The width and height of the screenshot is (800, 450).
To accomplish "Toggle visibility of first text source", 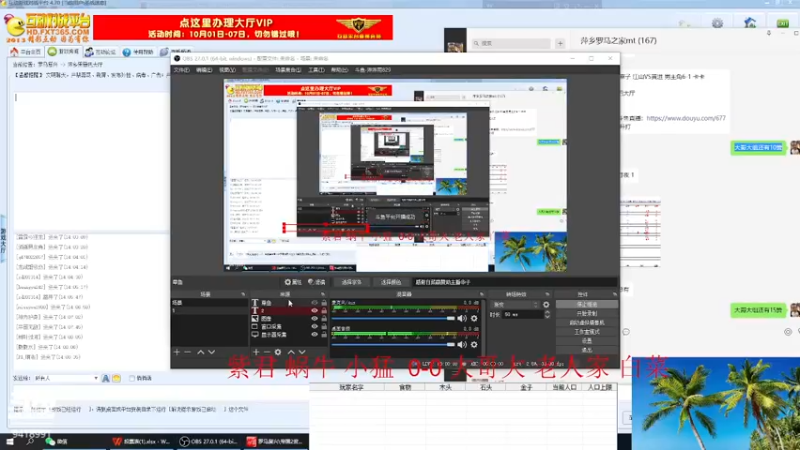I will point(314,303).
